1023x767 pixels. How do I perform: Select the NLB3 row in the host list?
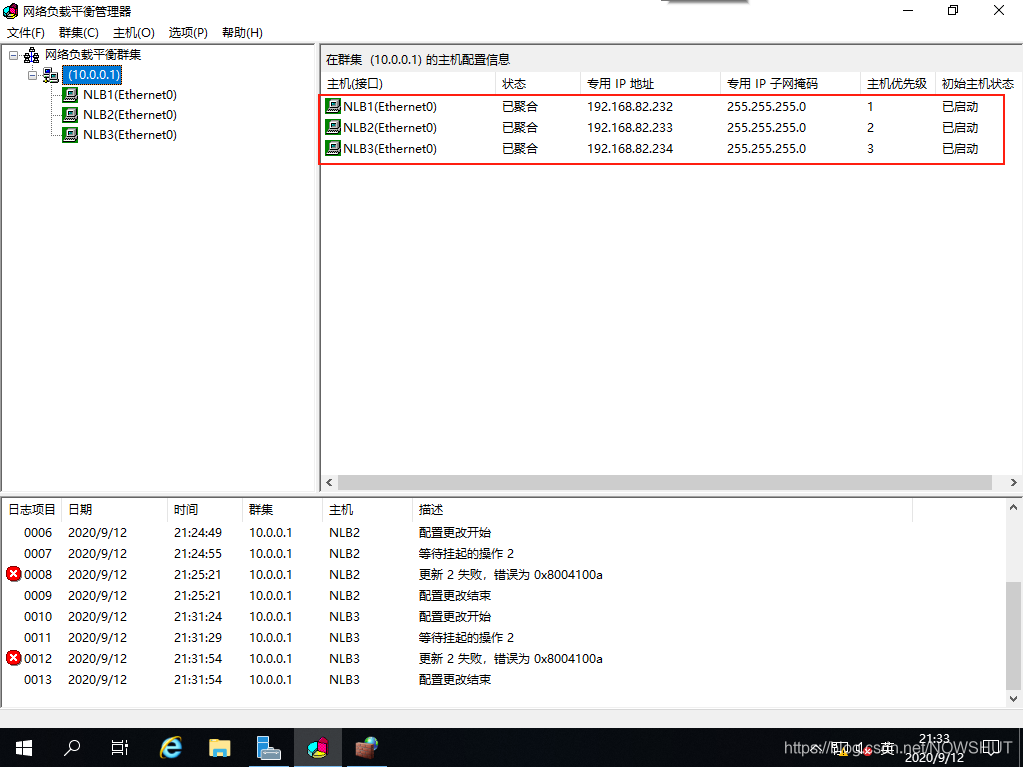[x=500, y=148]
